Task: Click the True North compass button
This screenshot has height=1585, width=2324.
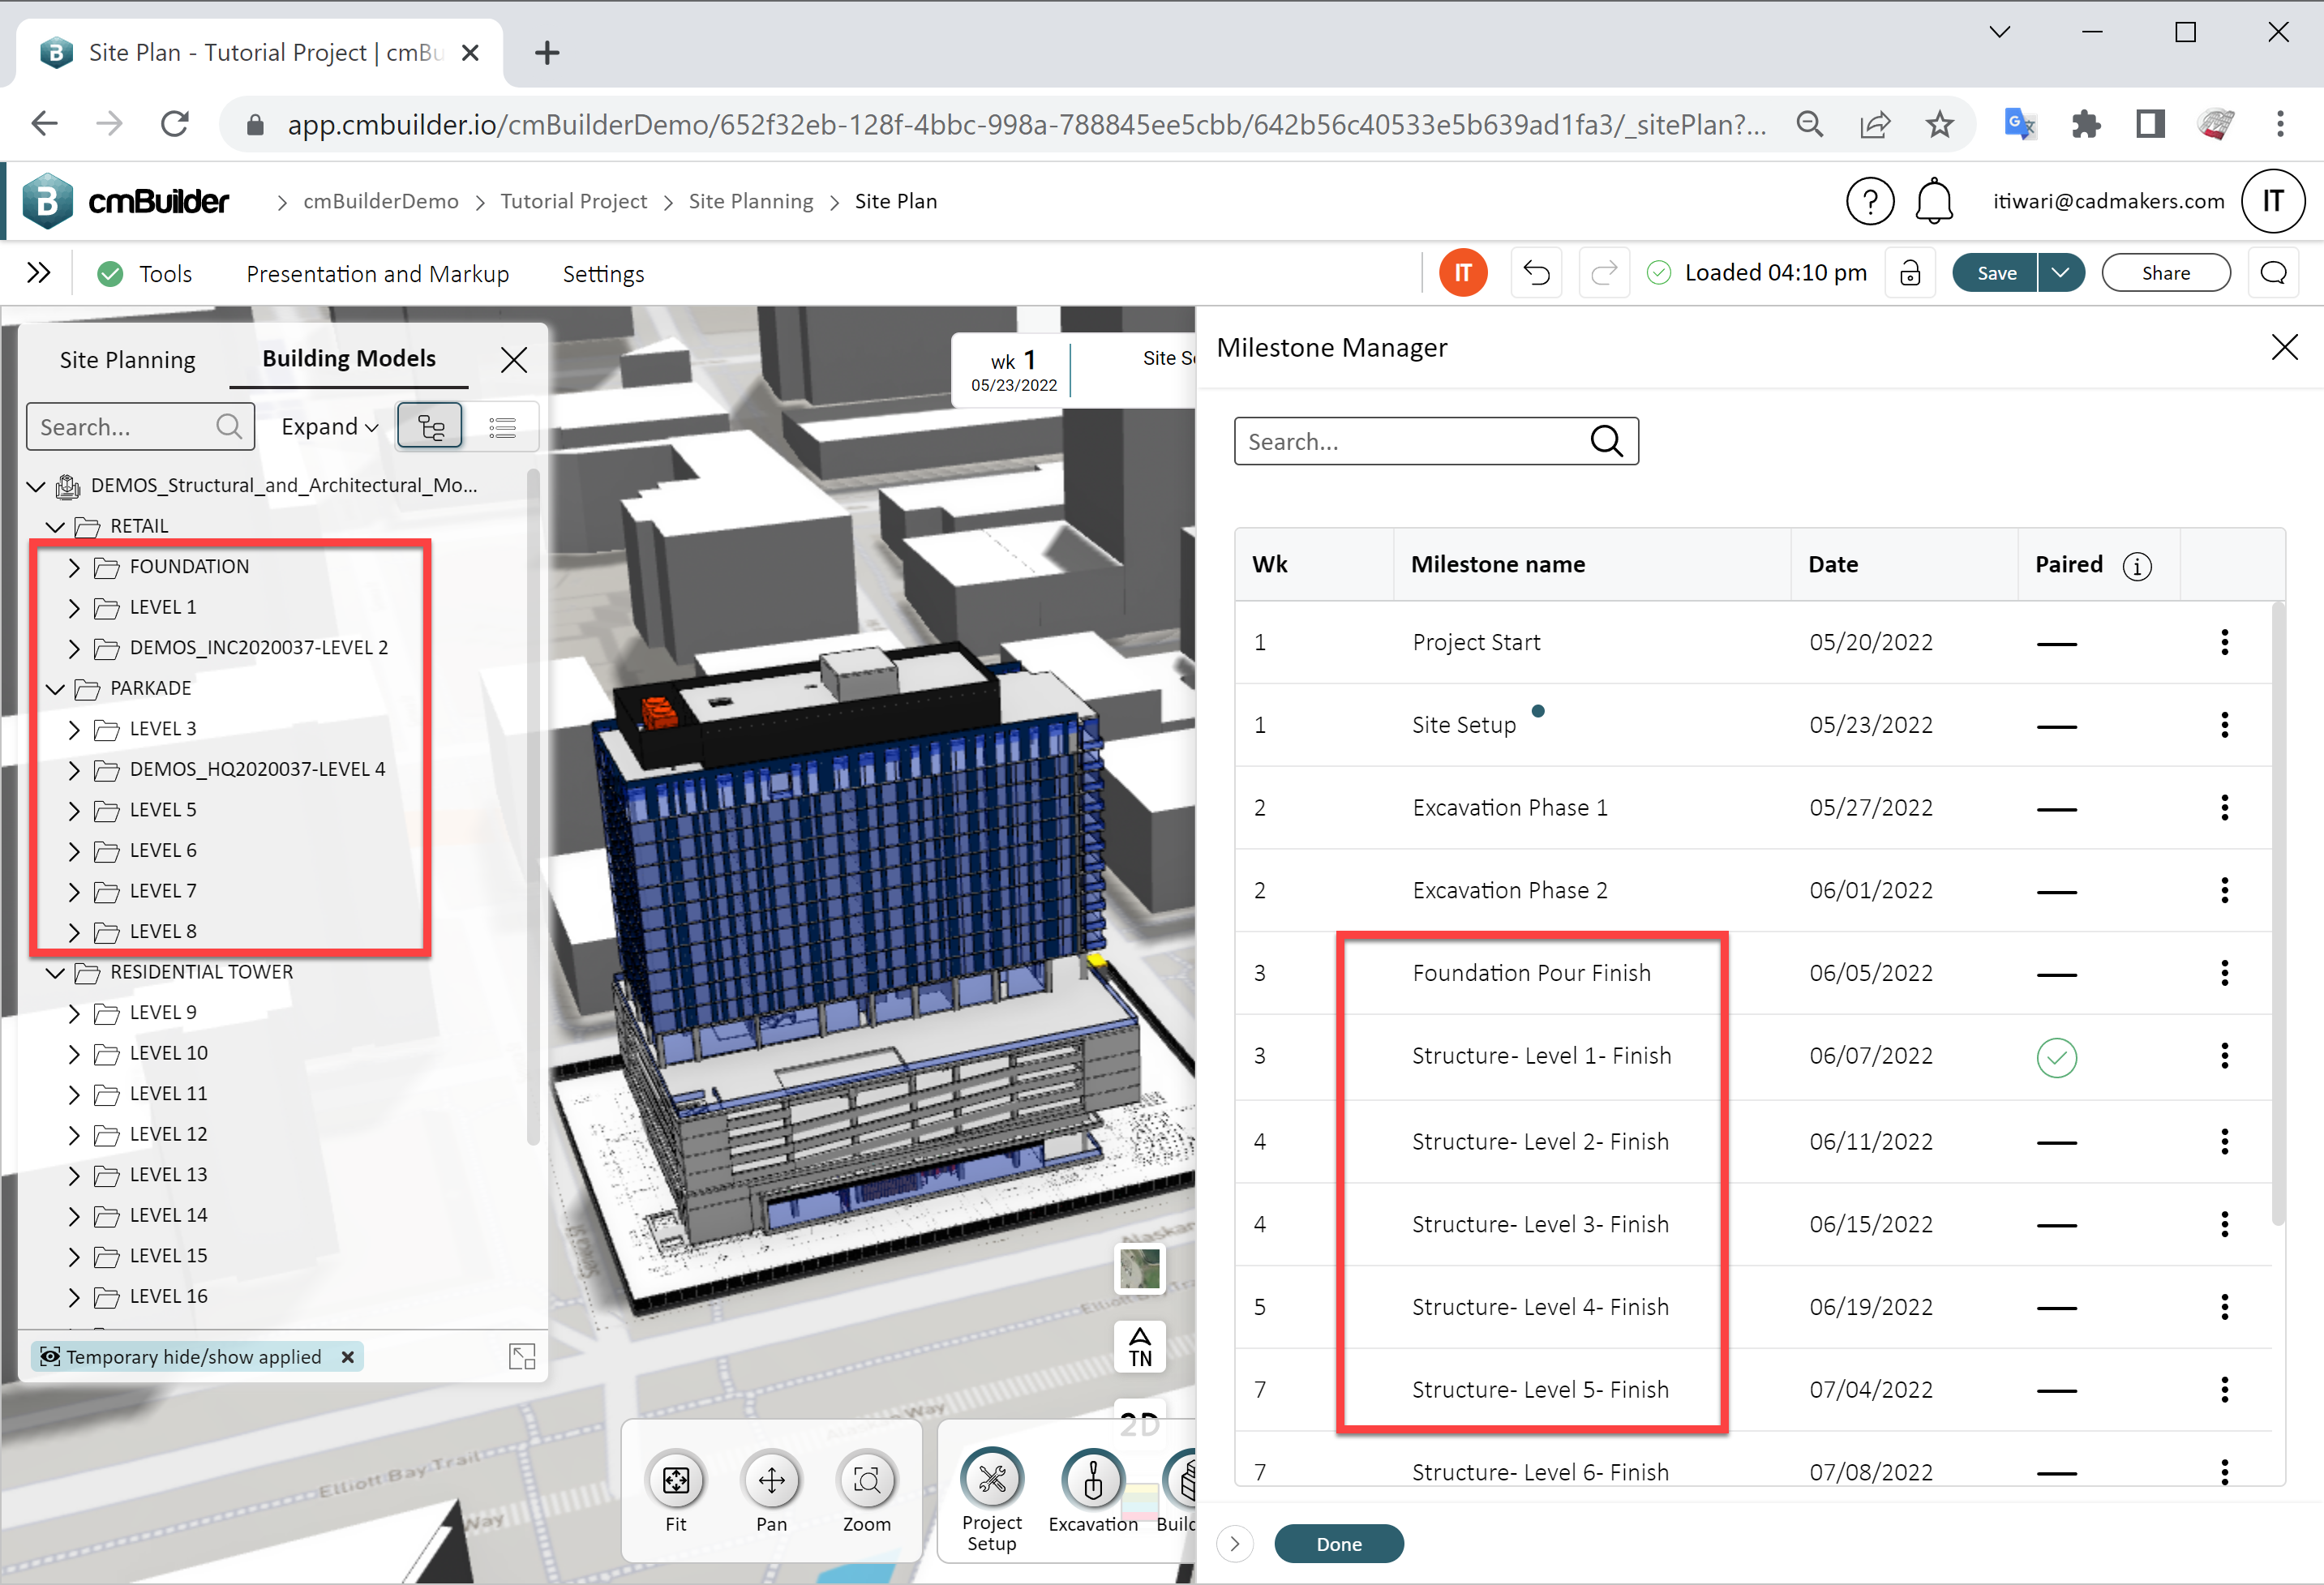Action: [1140, 1347]
